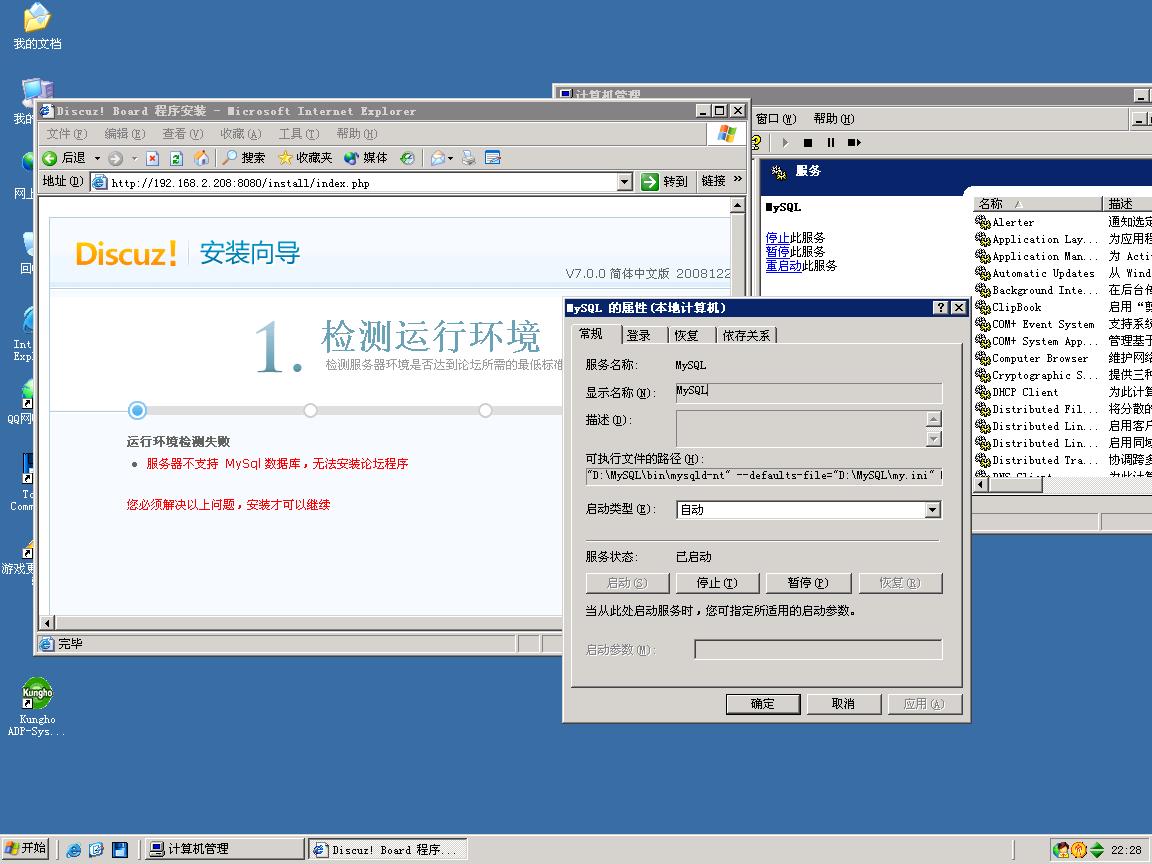Click the help question mark button in dialog title
Image resolution: width=1152 pixels, height=864 pixels.
tap(940, 308)
